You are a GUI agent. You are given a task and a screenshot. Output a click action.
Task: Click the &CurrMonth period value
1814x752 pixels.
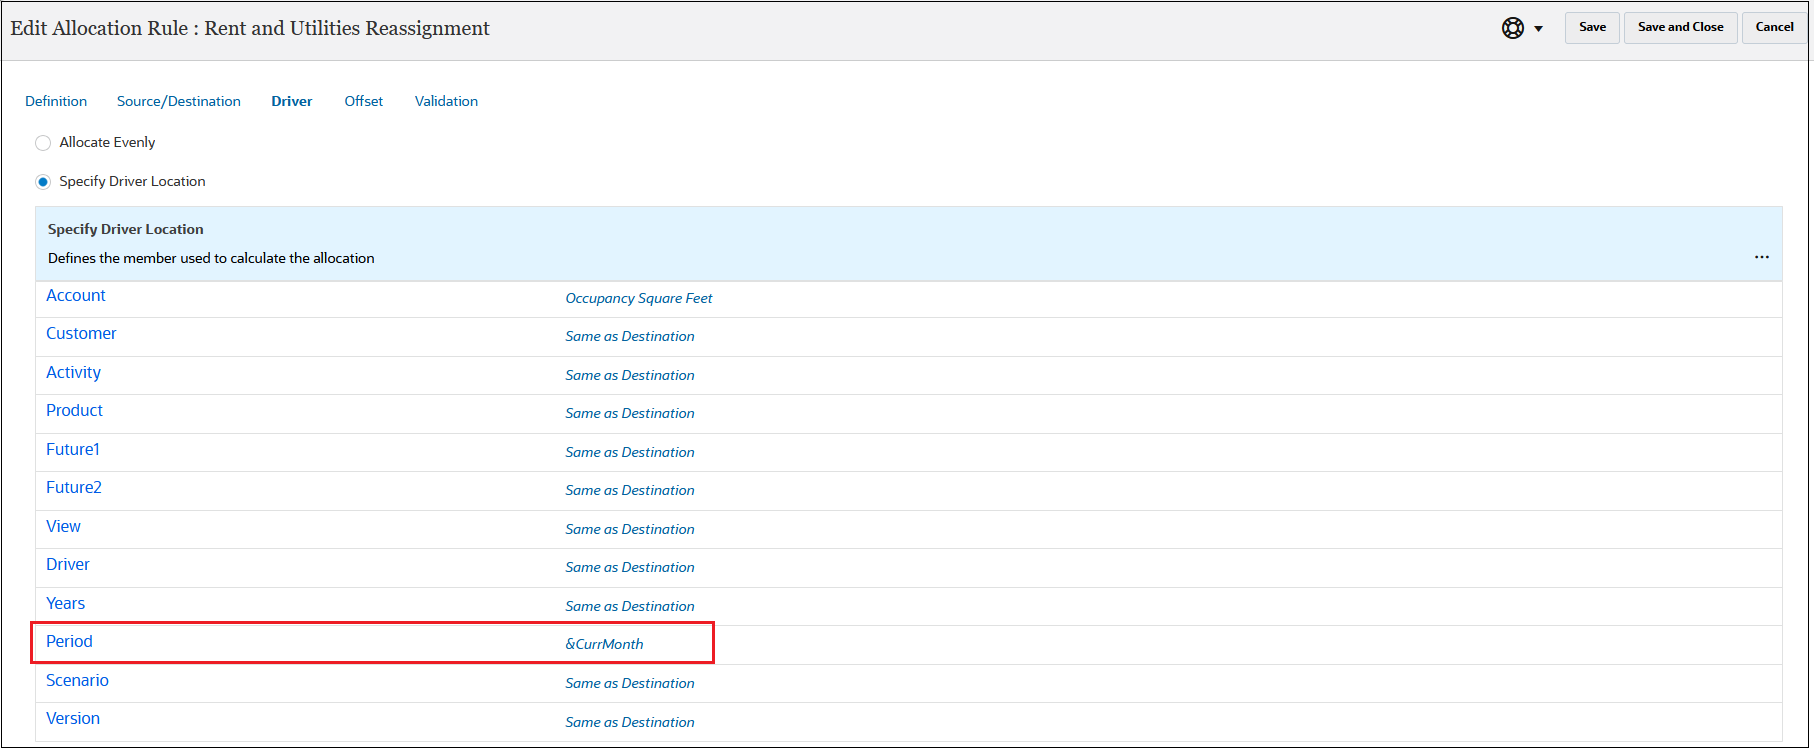tap(604, 645)
